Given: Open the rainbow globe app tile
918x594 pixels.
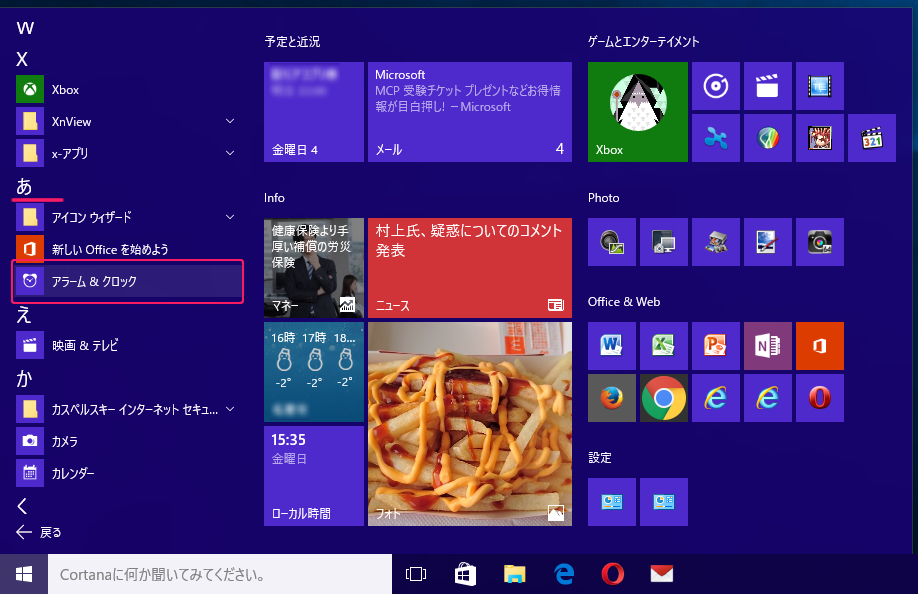Looking at the screenshot, I should [x=768, y=138].
